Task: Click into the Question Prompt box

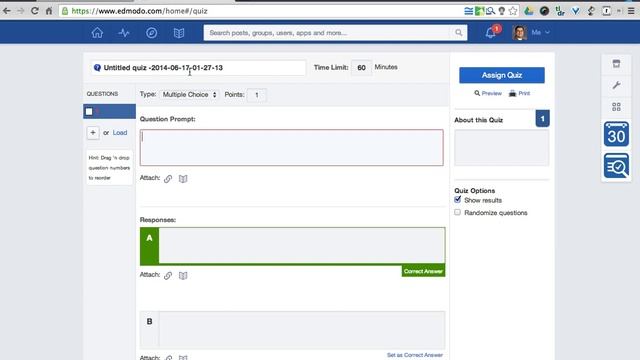Action: tap(291, 148)
